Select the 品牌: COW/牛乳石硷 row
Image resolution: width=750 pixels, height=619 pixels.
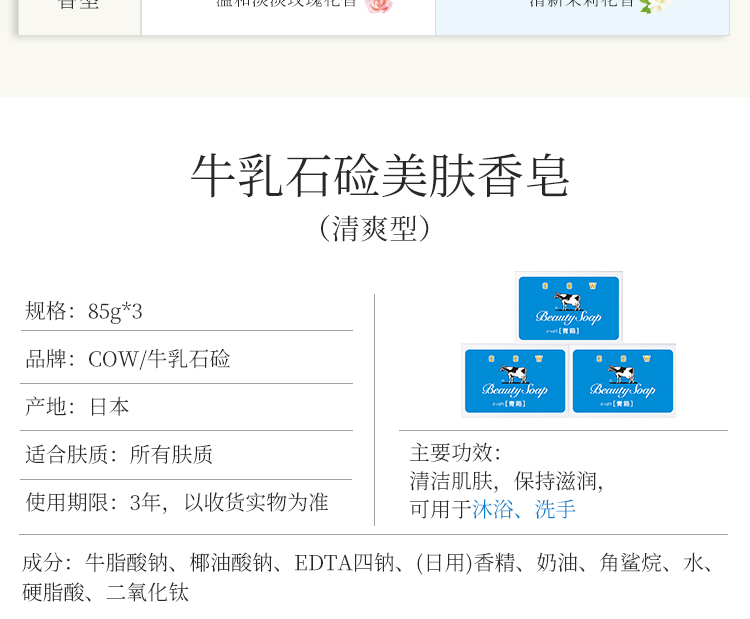coord(186,359)
